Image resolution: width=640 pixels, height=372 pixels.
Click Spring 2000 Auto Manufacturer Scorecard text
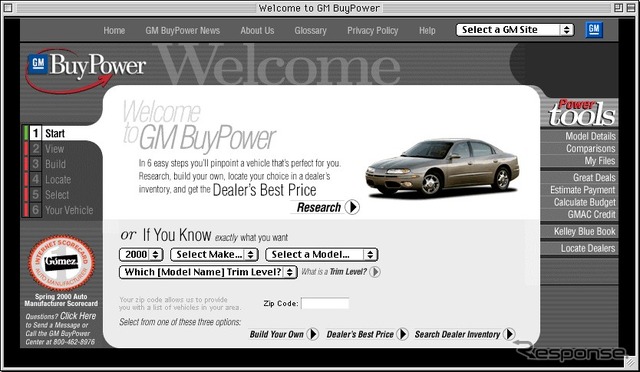61,300
